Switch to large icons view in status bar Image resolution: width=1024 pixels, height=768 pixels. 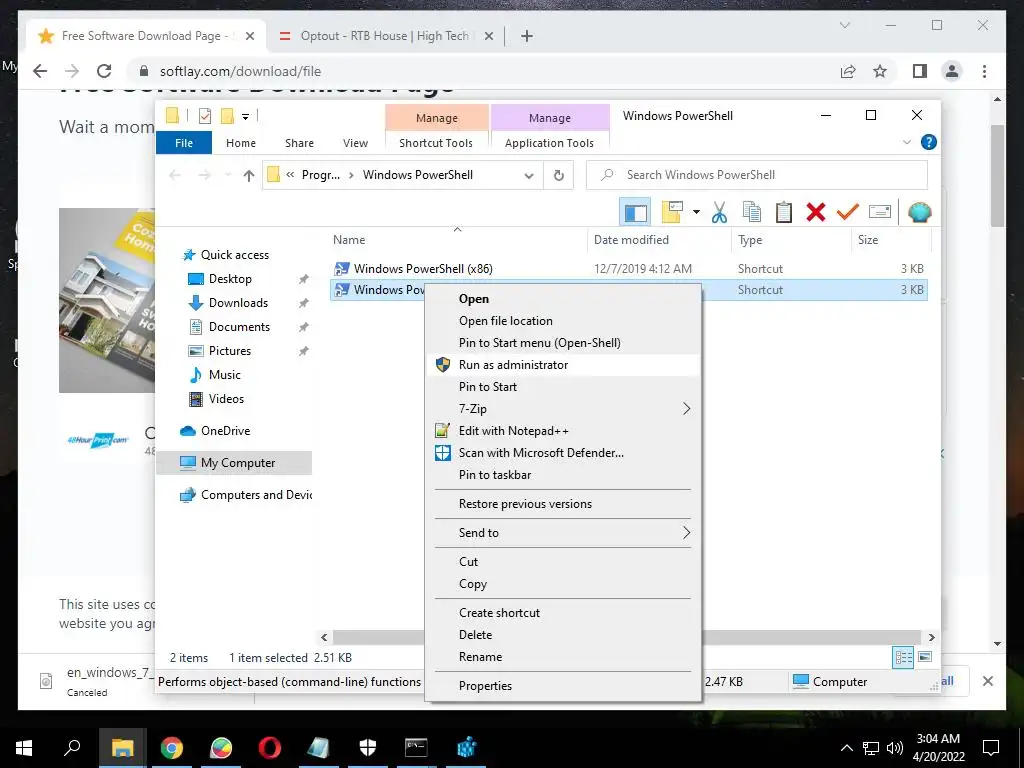click(x=925, y=657)
